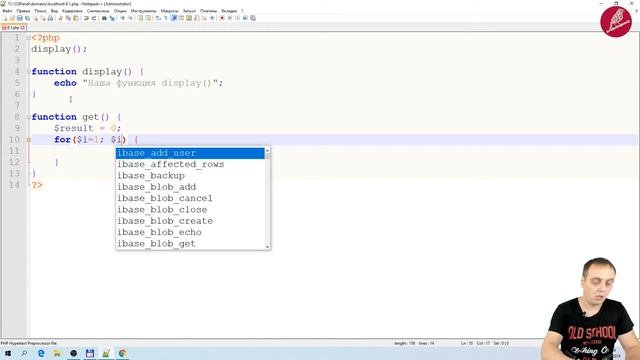Toggle the highlighted indent guide icon

(174, 18)
